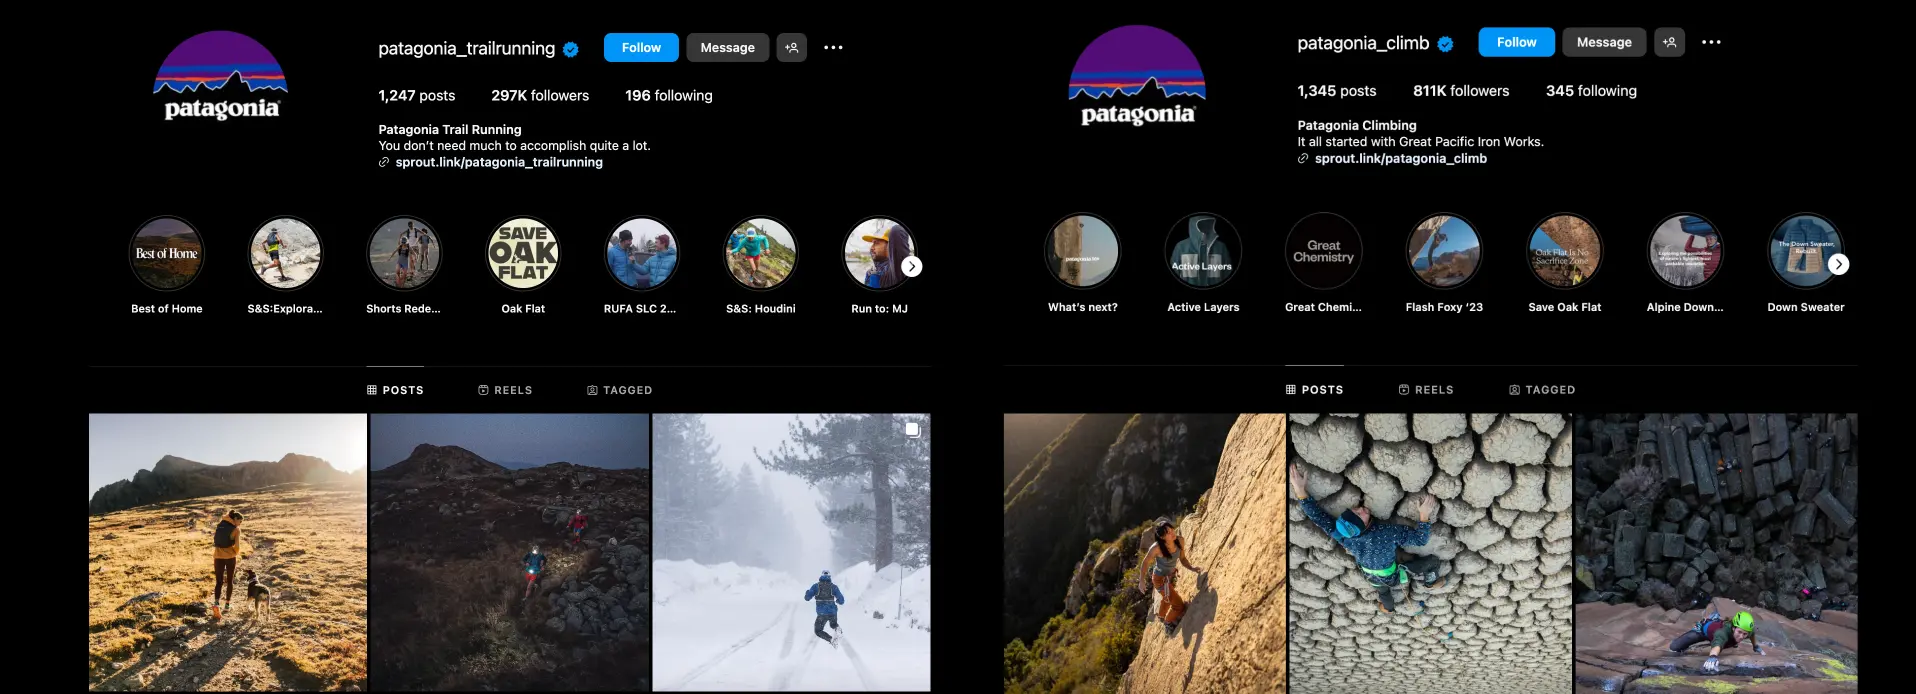Click Patagonia Trail Running display name

click(x=450, y=129)
